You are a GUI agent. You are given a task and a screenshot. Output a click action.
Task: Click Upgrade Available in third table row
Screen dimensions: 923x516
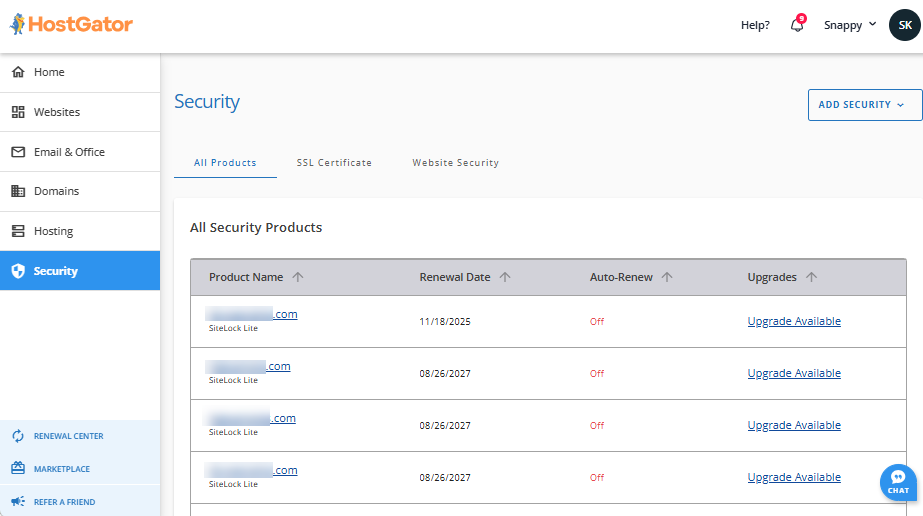794,425
